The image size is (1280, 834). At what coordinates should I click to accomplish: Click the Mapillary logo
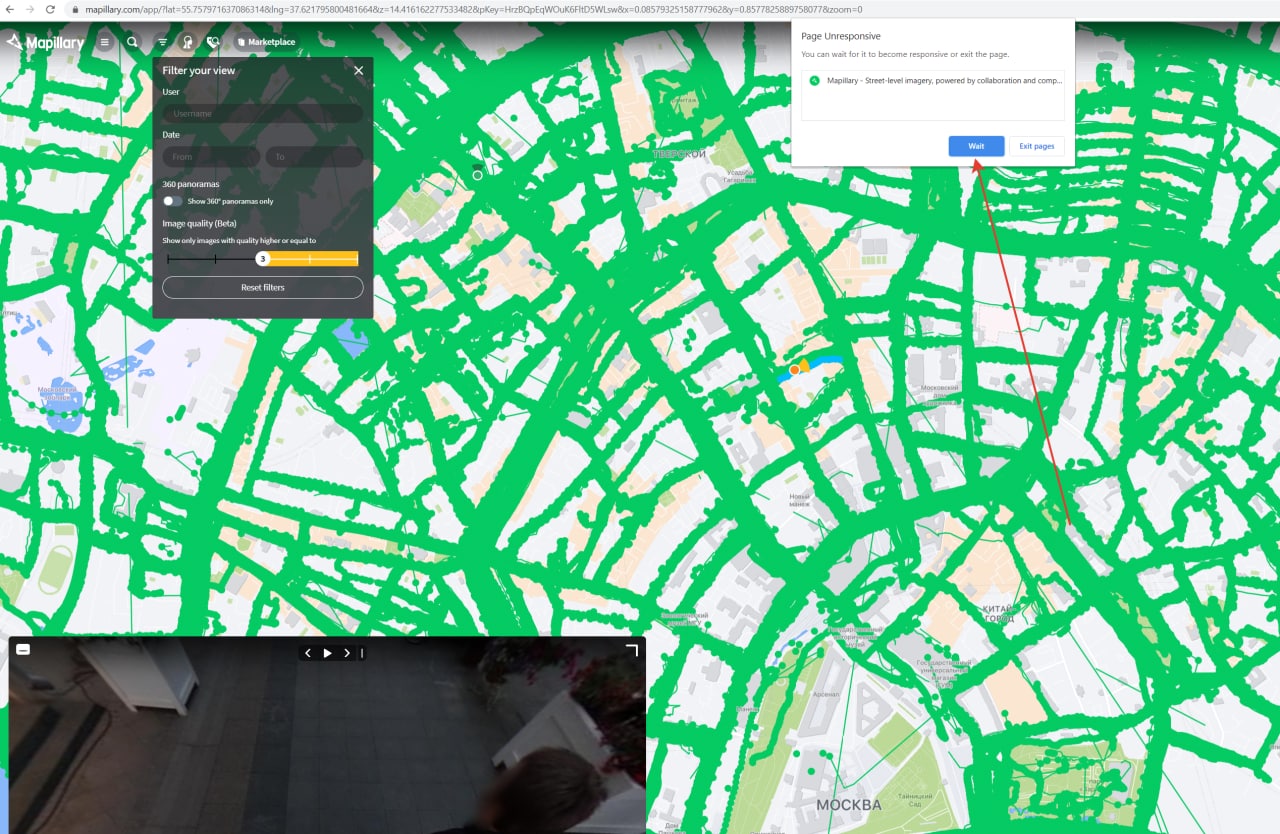(x=45, y=43)
